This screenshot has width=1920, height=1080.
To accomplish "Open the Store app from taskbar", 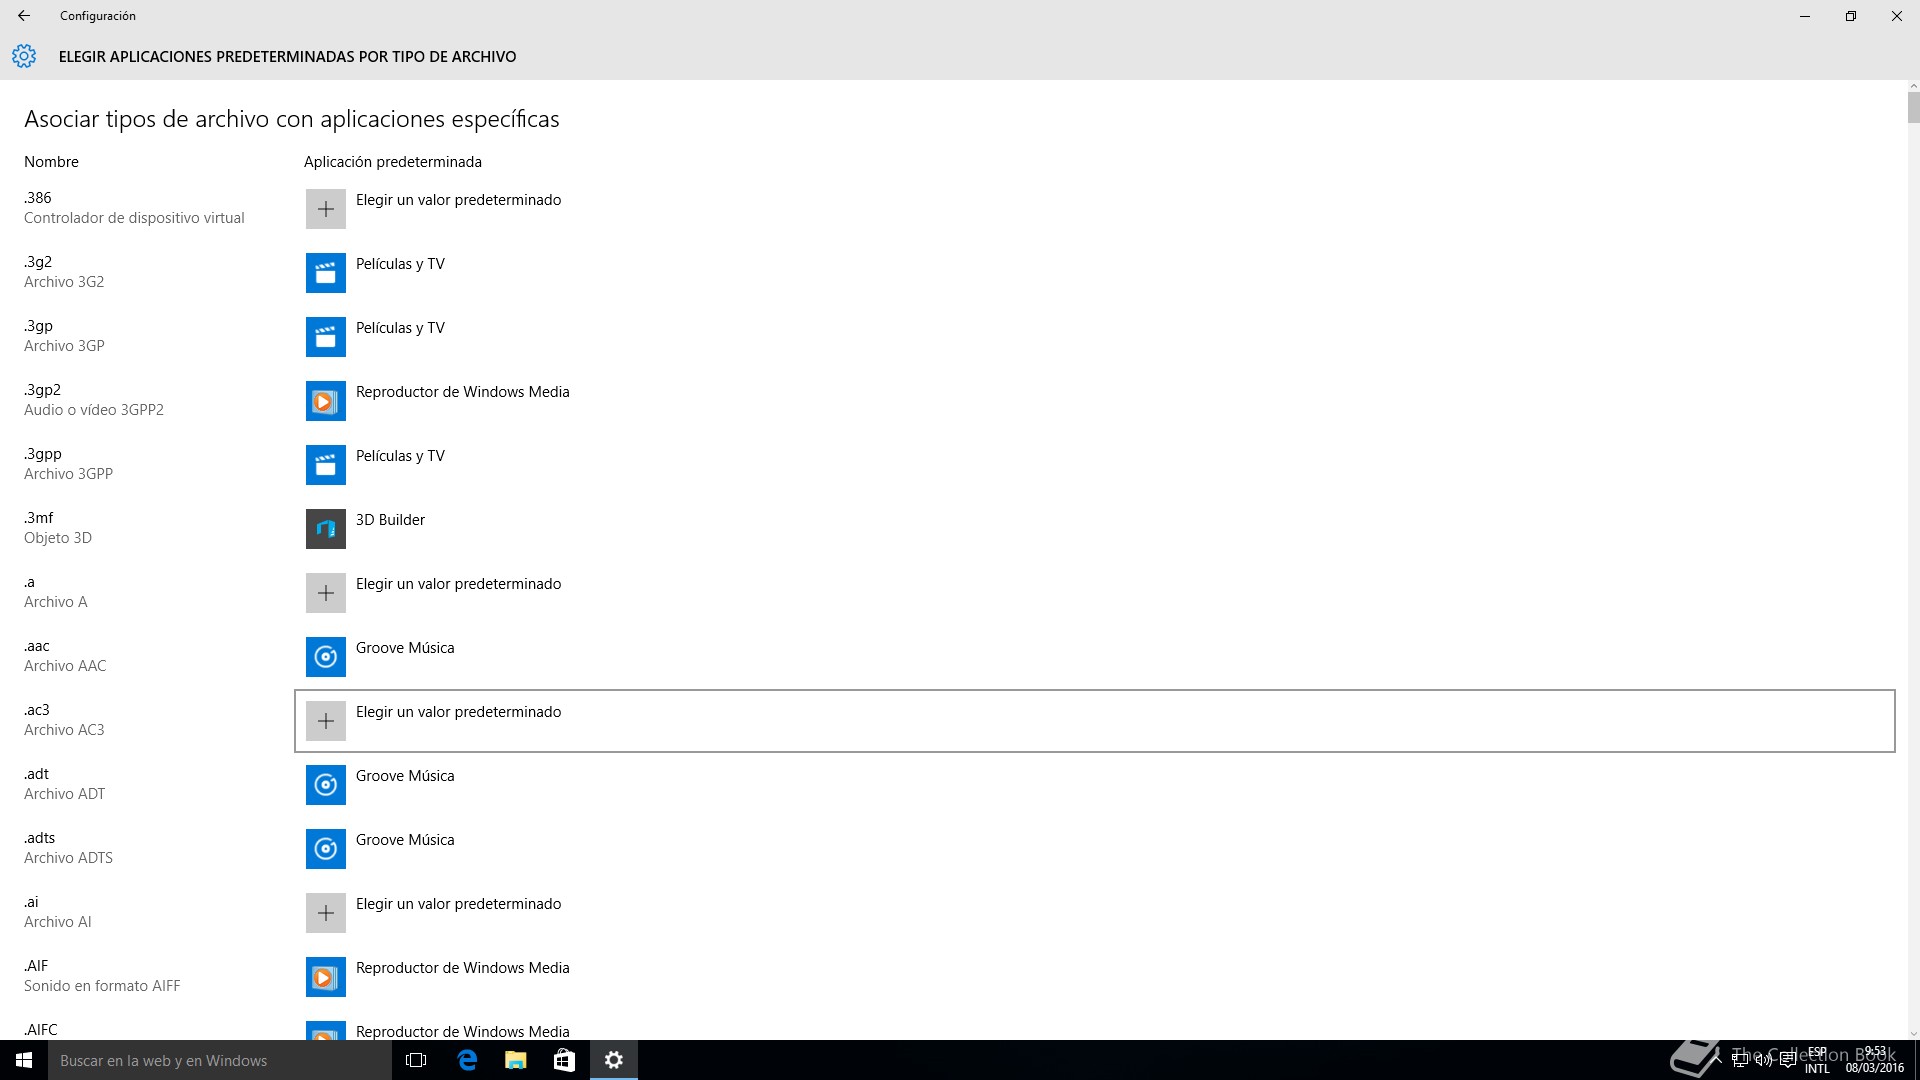I will (x=564, y=1060).
